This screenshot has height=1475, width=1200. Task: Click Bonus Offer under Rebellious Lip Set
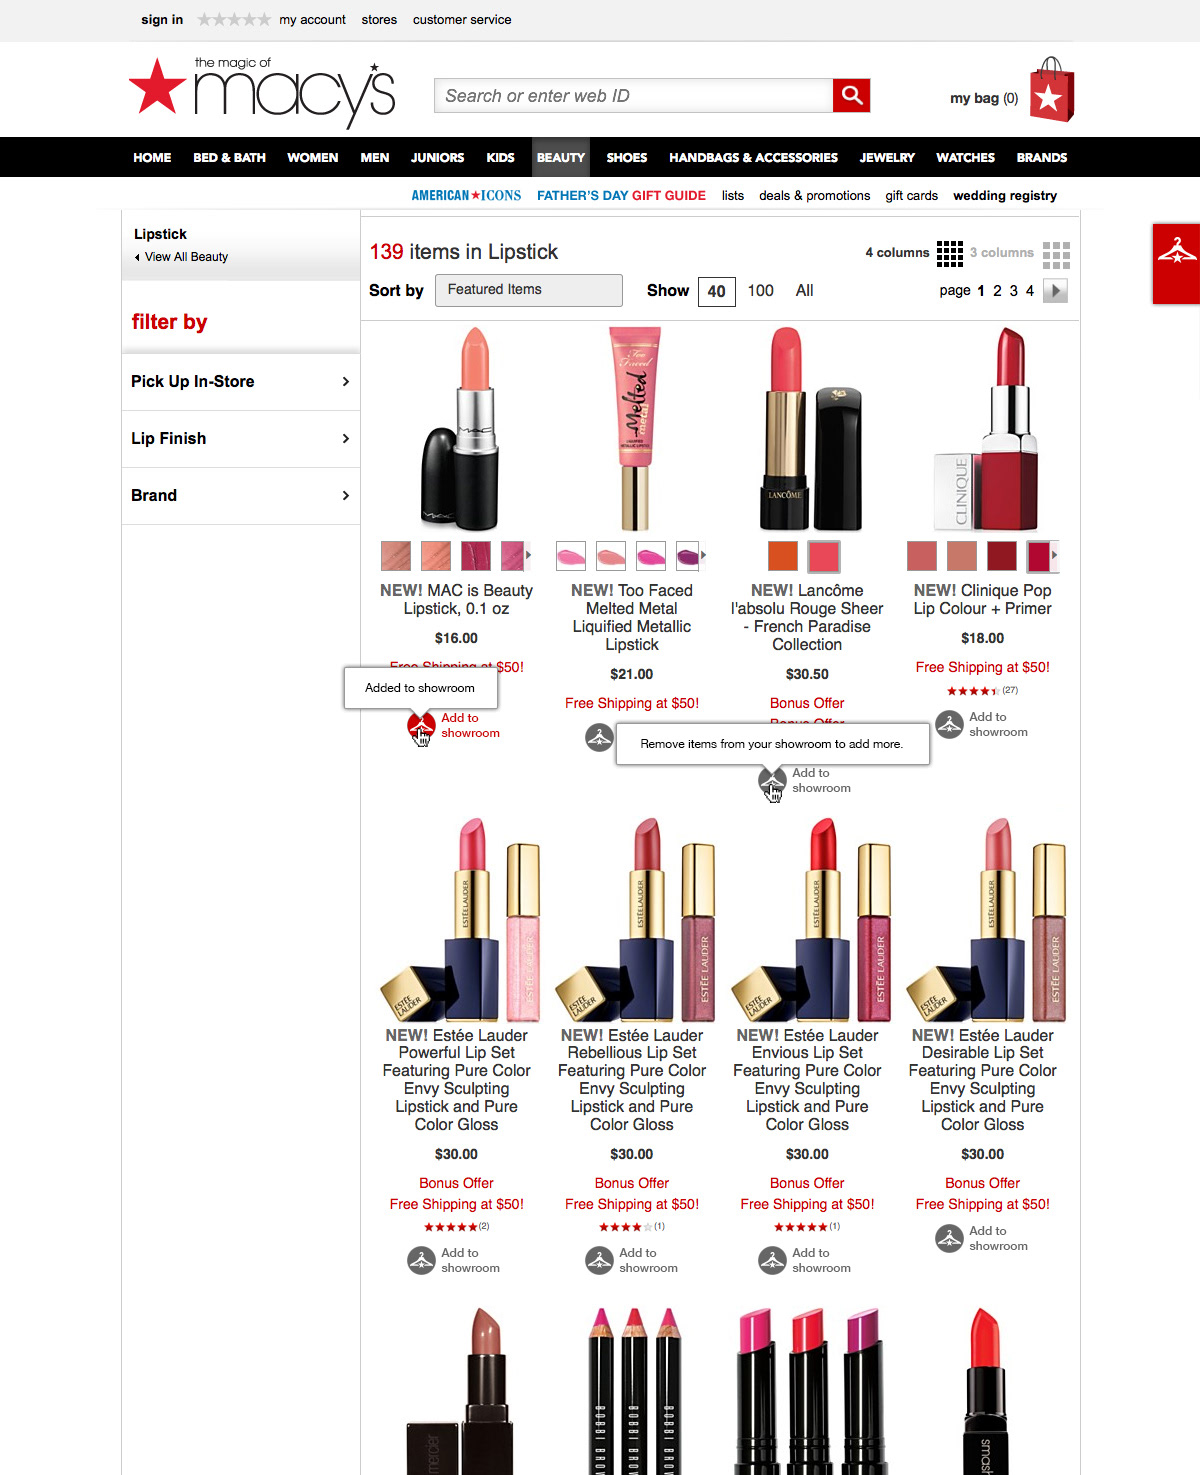pos(632,1183)
